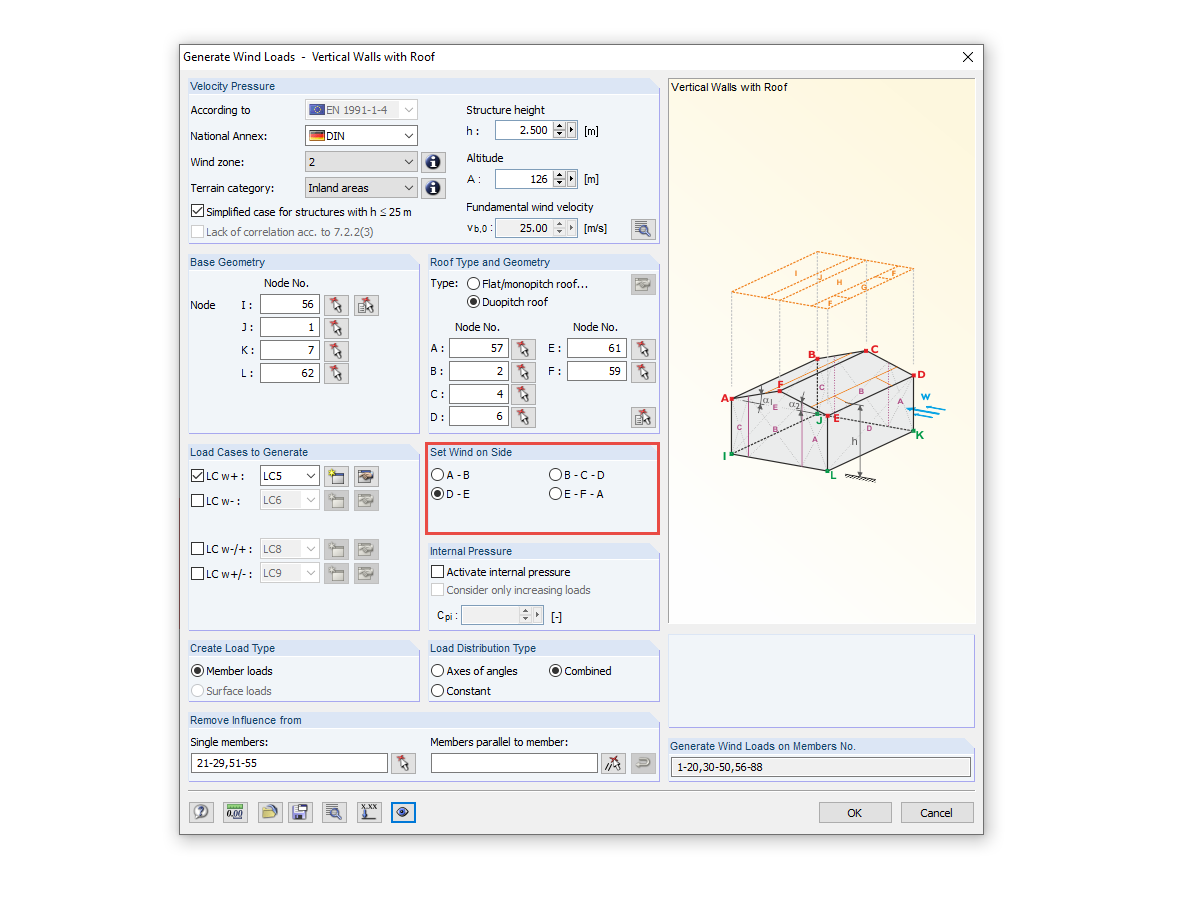Screen dimensions: 1200x900
Task: Enable the LC w-/+ checkbox
Action: pyautogui.click(x=197, y=548)
